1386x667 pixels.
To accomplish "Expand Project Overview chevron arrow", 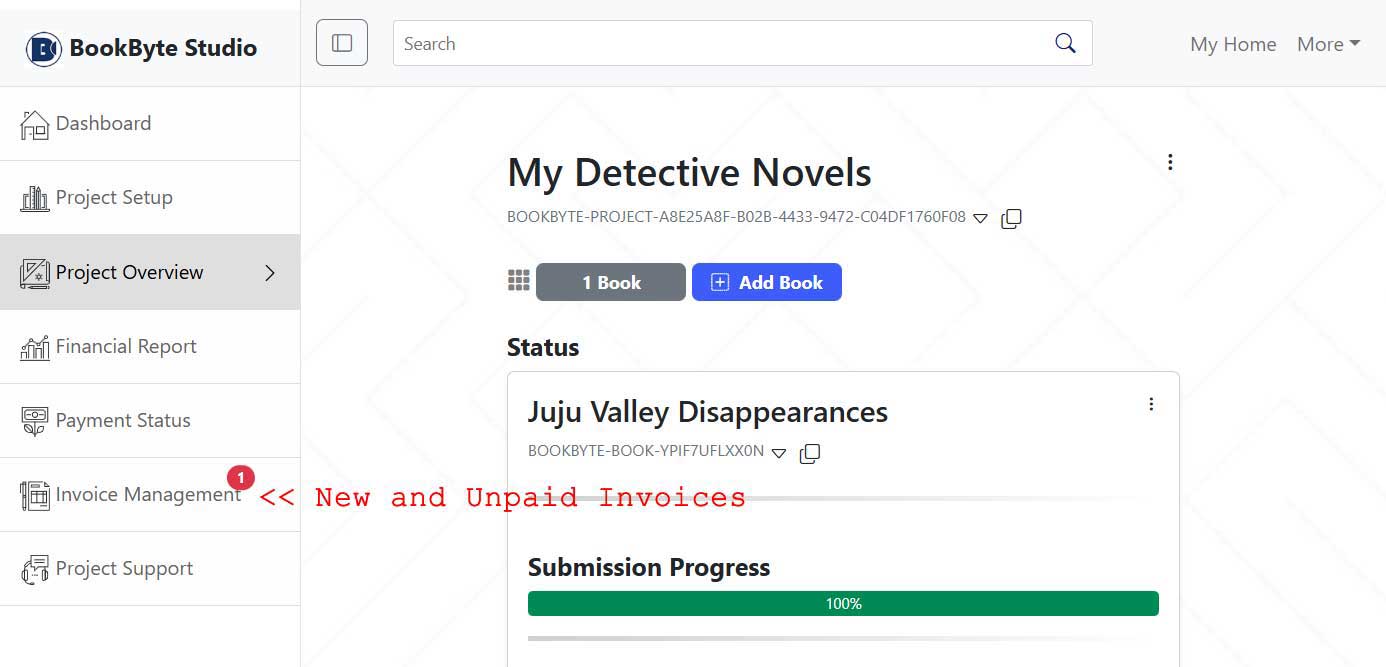I will tap(269, 273).
